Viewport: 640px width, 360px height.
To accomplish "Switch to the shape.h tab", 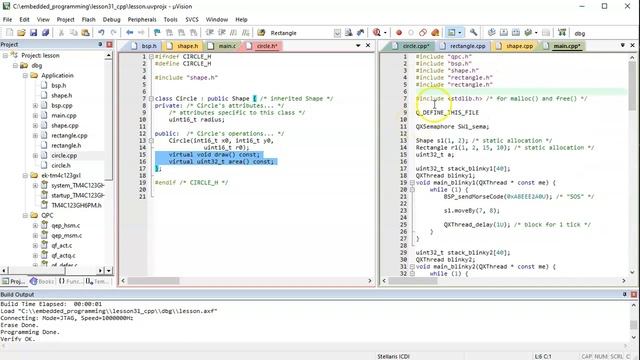I will pos(184,46).
